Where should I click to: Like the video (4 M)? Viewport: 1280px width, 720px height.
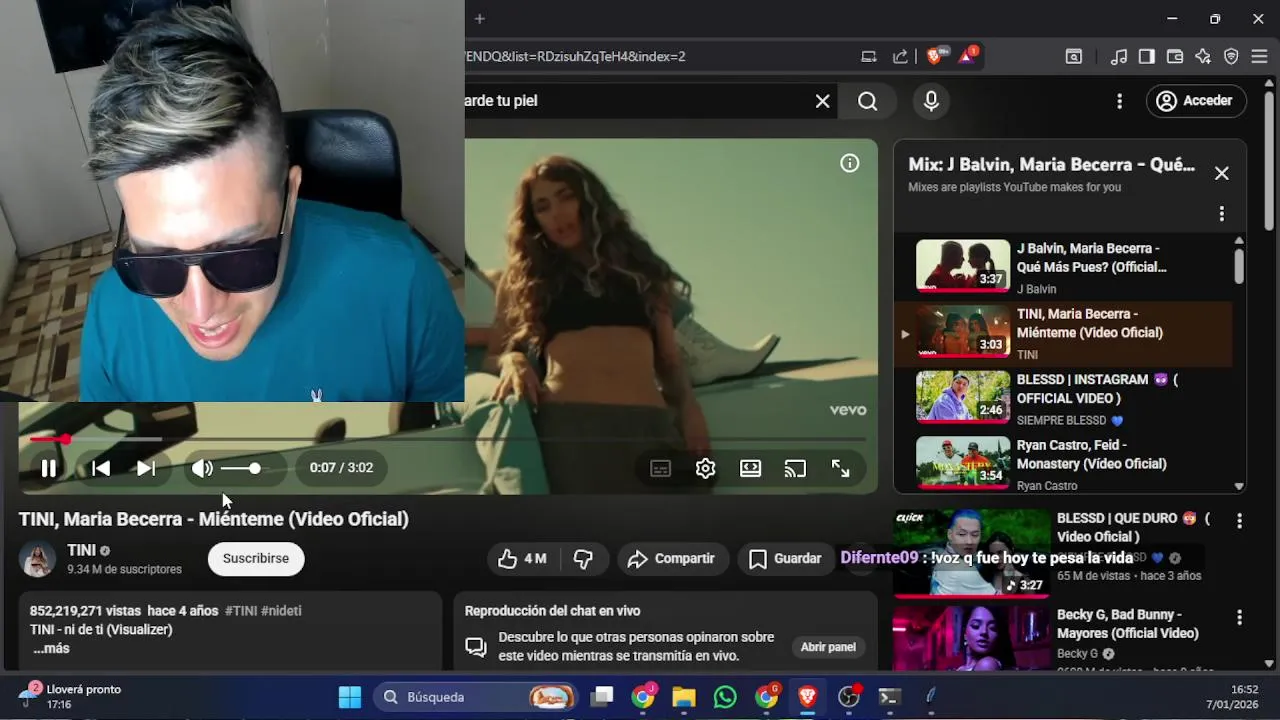(x=524, y=559)
